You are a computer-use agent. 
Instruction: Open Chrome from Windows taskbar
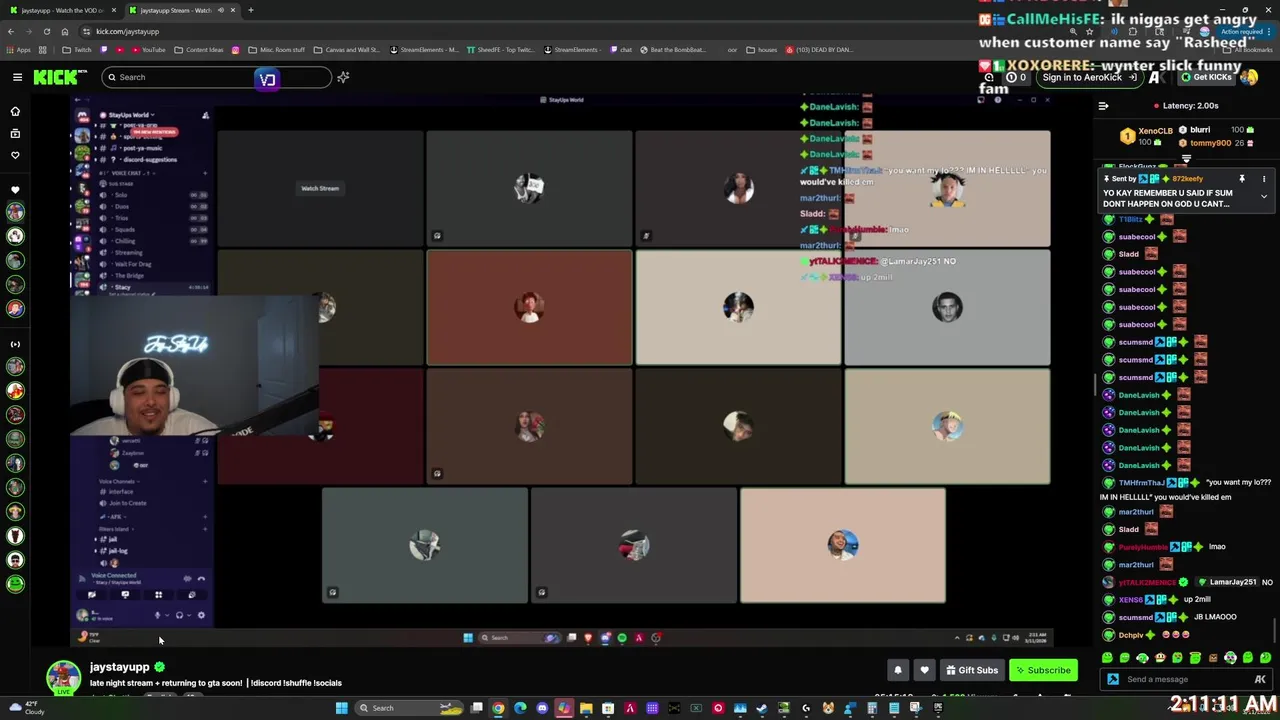coord(498,708)
